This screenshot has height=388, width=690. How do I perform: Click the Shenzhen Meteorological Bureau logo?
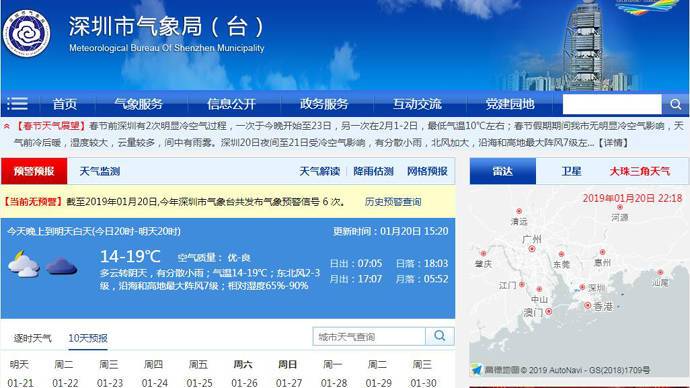click(x=26, y=33)
